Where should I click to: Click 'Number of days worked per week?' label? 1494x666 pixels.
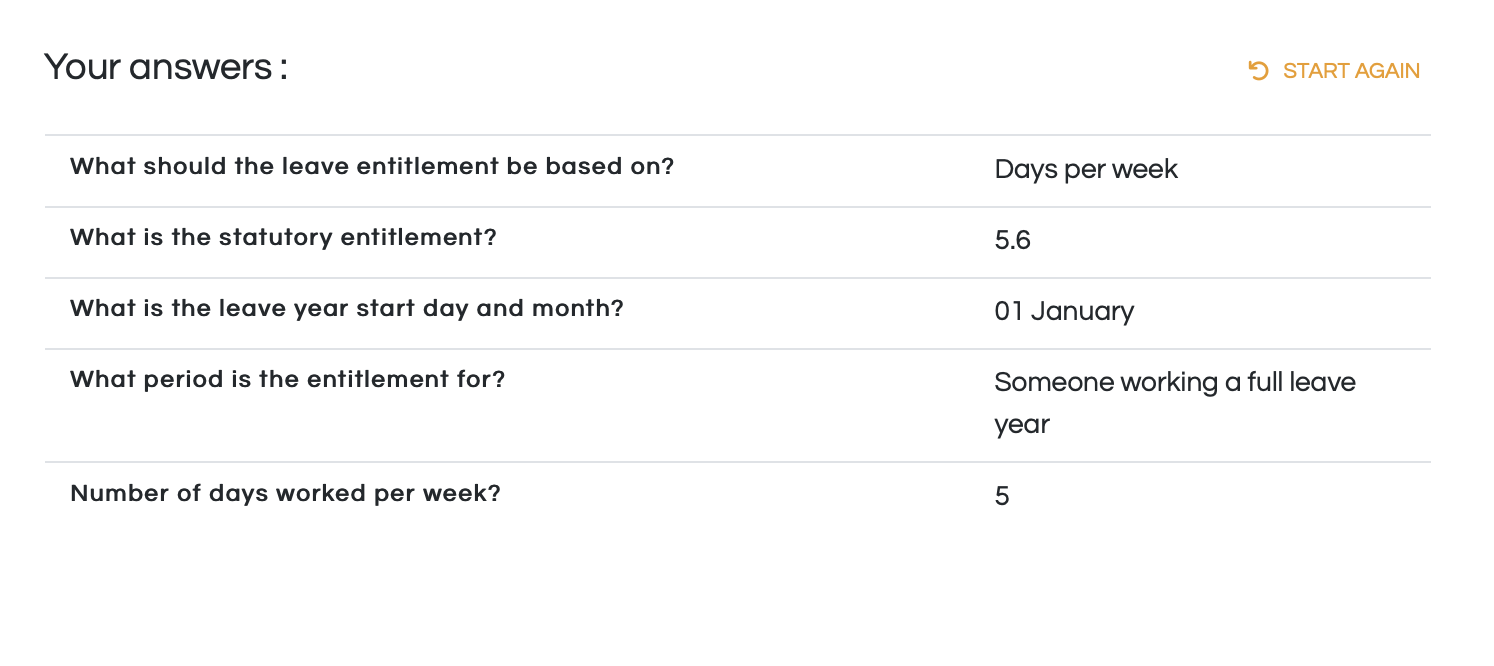(x=285, y=493)
